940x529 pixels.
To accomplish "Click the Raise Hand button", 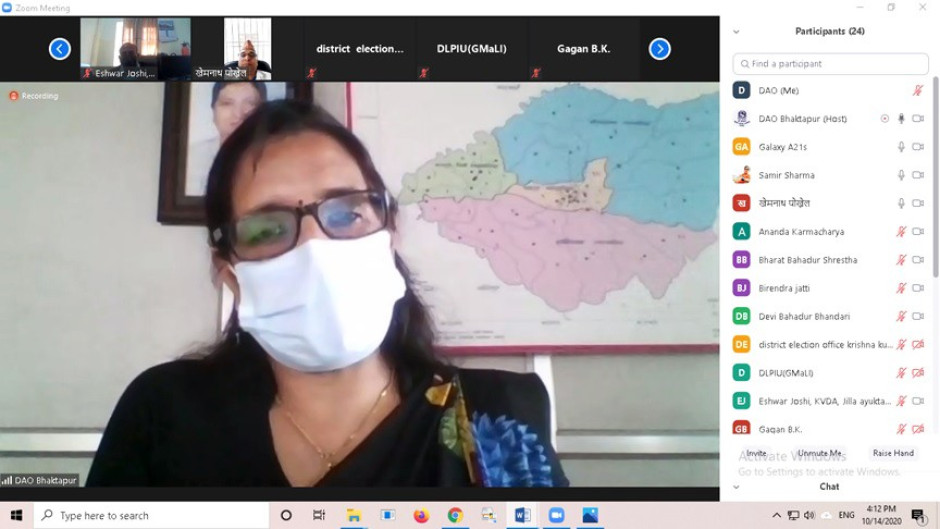I will pos(893,453).
